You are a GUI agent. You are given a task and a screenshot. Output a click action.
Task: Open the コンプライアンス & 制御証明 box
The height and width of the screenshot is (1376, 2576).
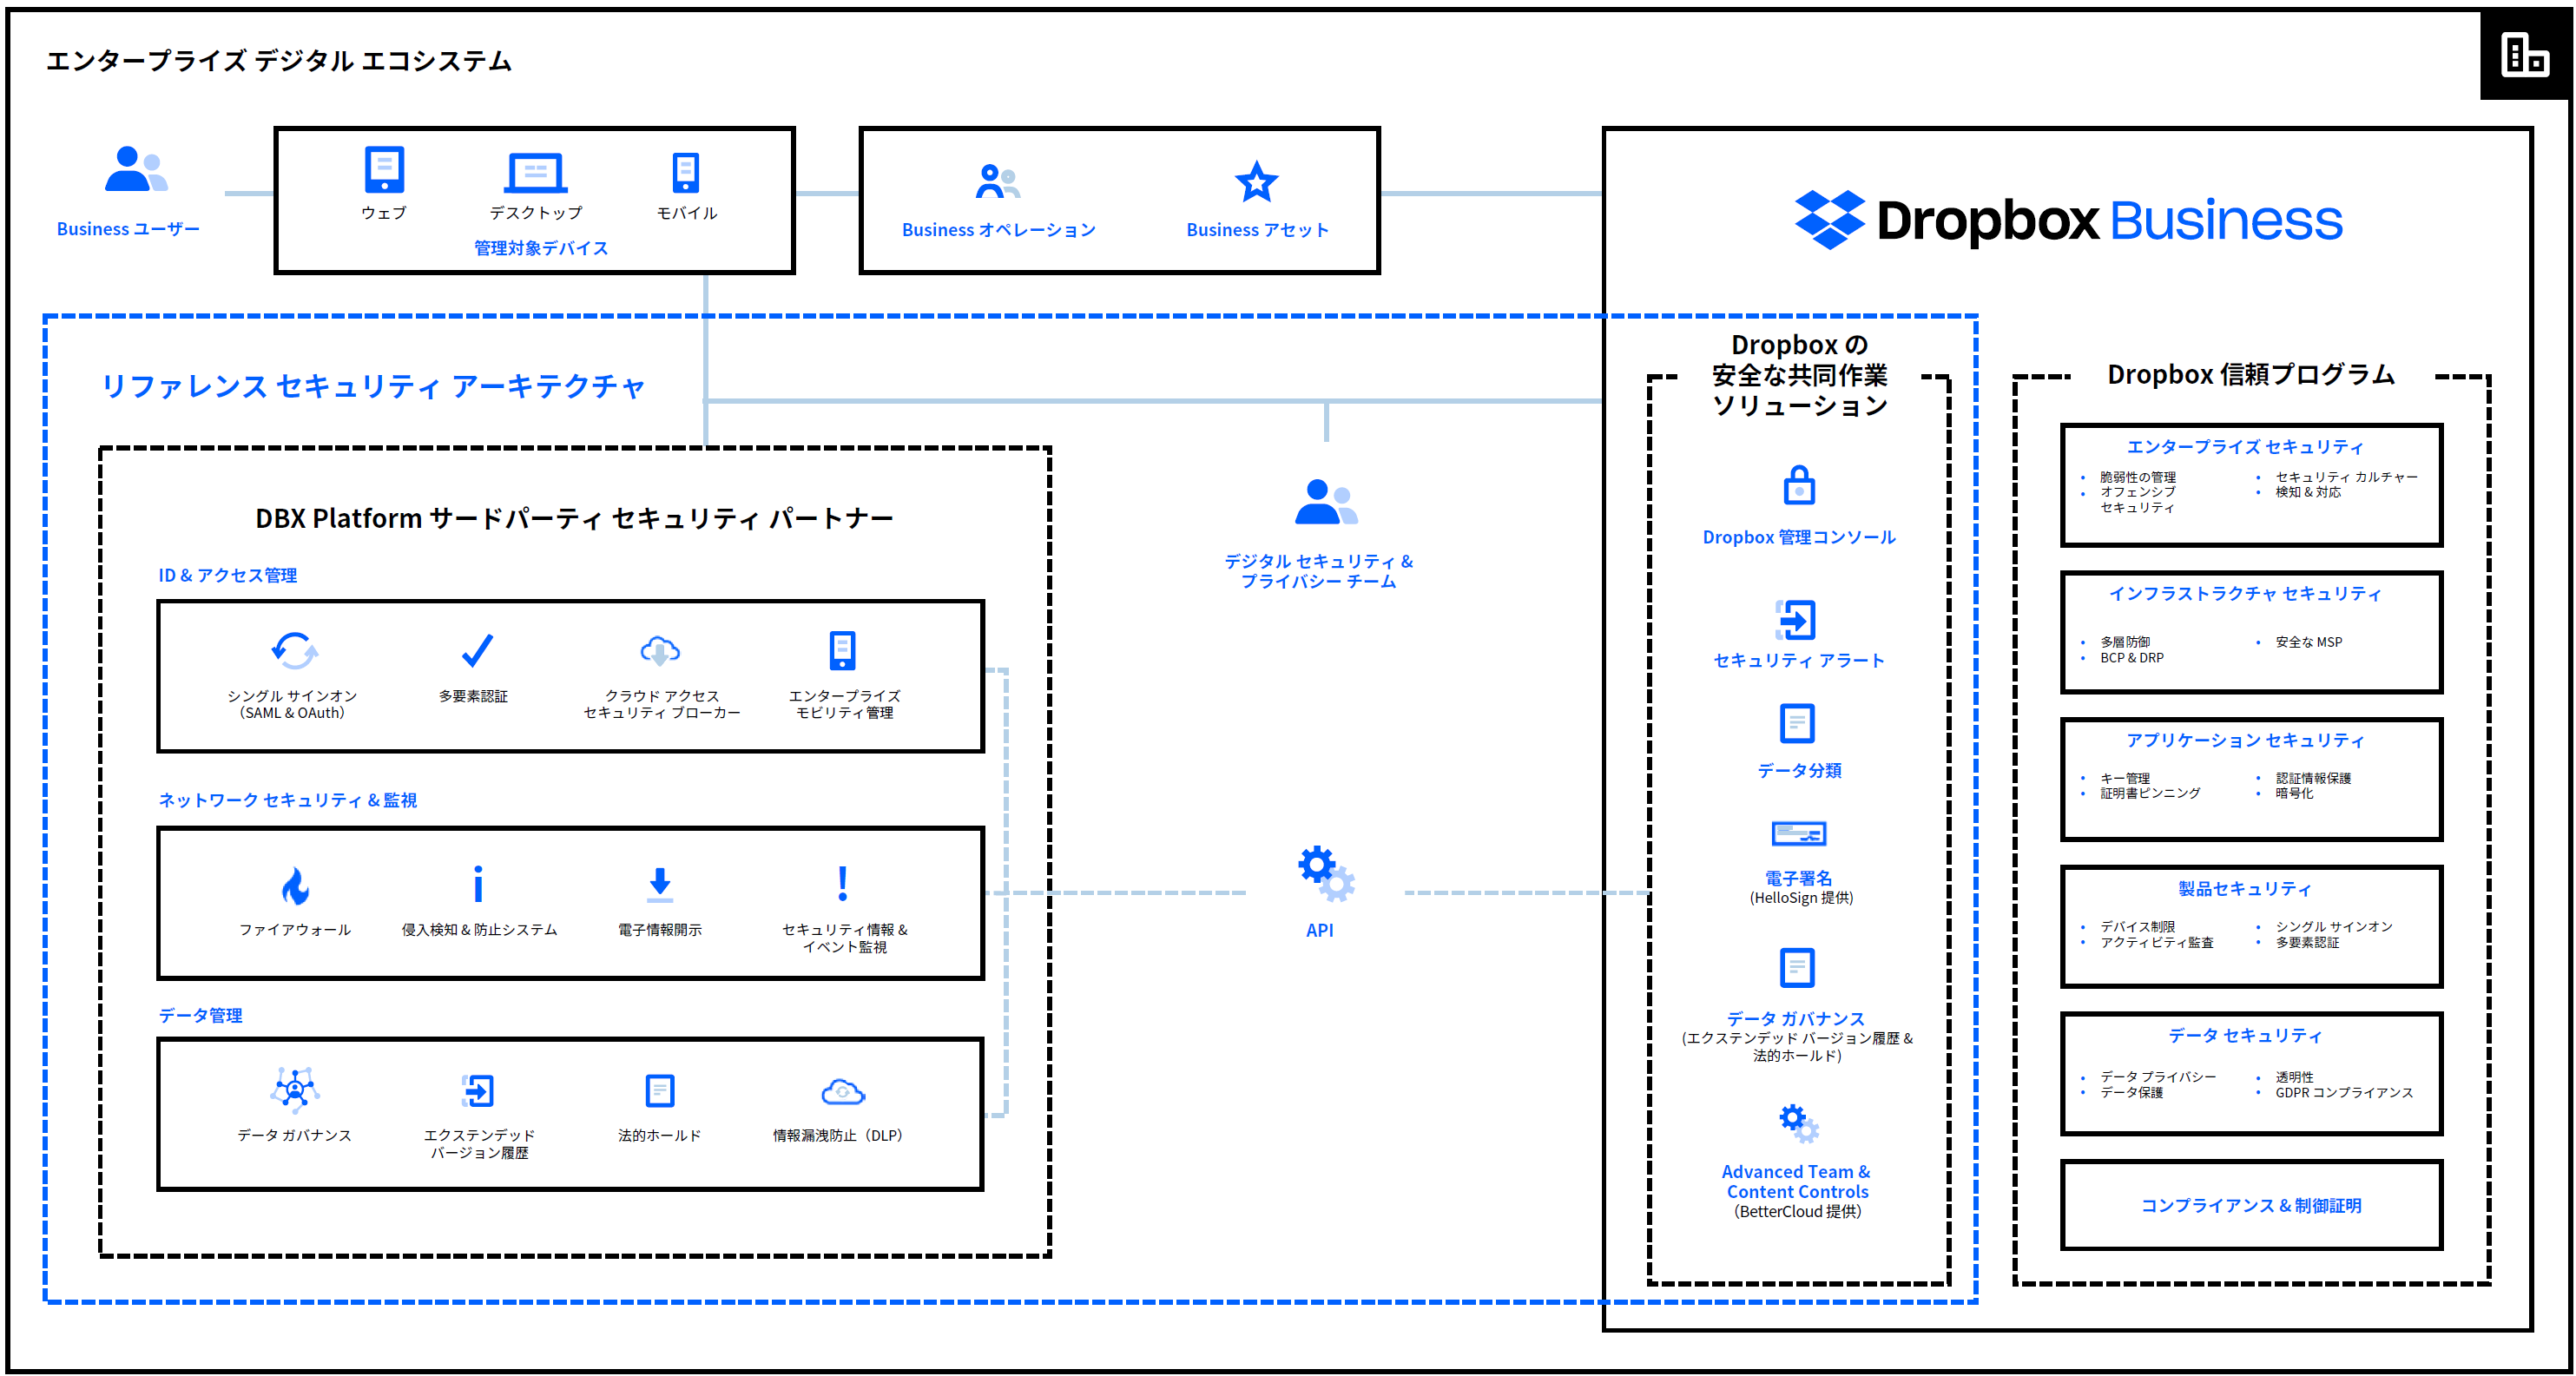pyautogui.click(x=2250, y=1205)
